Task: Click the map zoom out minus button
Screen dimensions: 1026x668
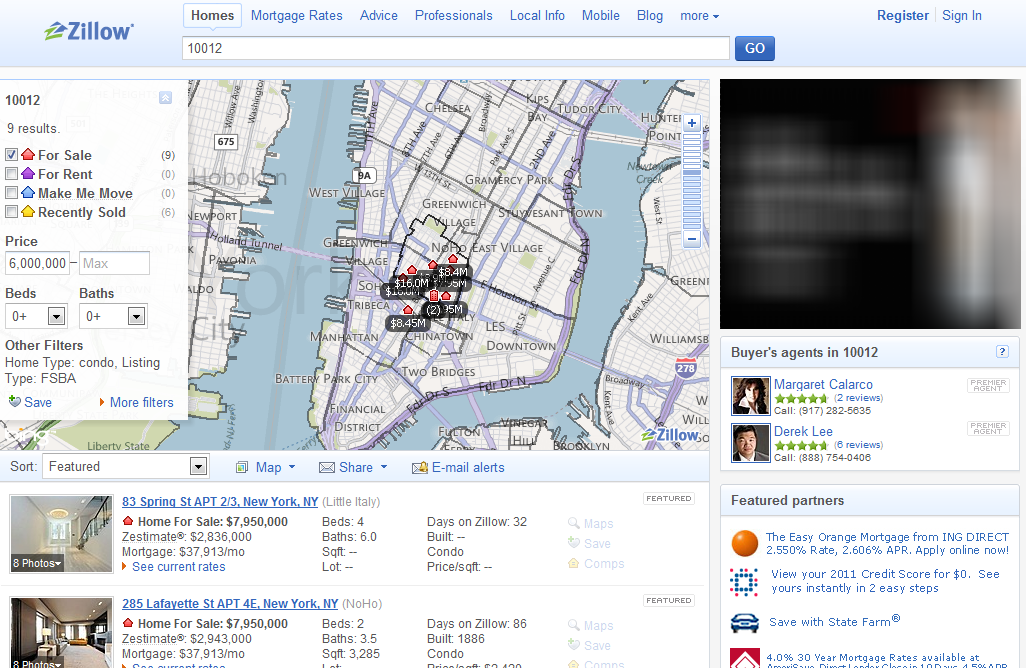Action: click(x=691, y=239)
